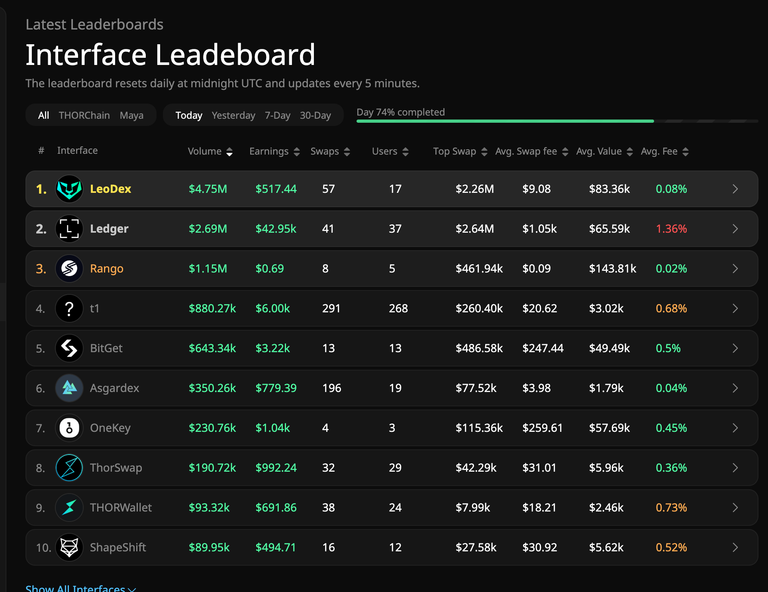Image resolution: width=768 pixels, height=592 pixels.
Task: Click the ThorSwap logo icon
Action: pyautogui.click(x=69, y=468)
